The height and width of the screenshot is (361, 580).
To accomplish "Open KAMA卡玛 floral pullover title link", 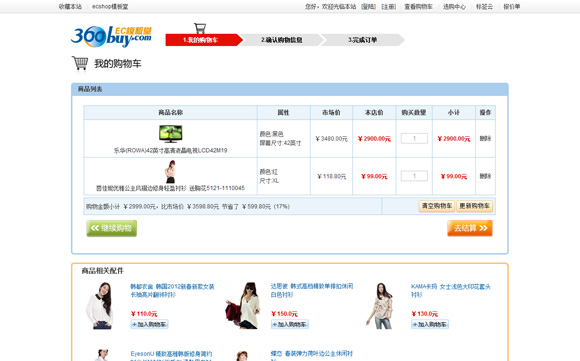I will click(451, 290).
